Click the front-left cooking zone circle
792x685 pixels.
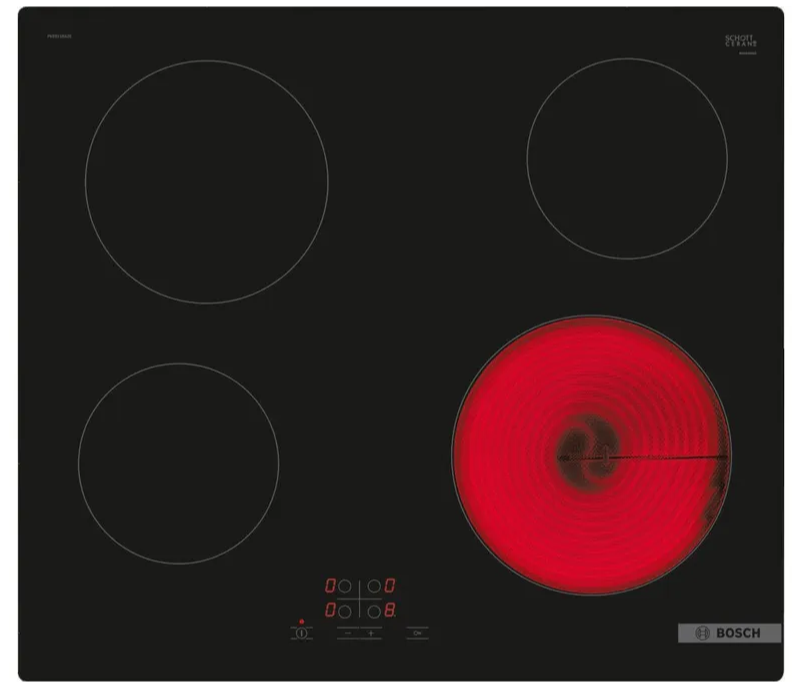(x=178, y=463)
